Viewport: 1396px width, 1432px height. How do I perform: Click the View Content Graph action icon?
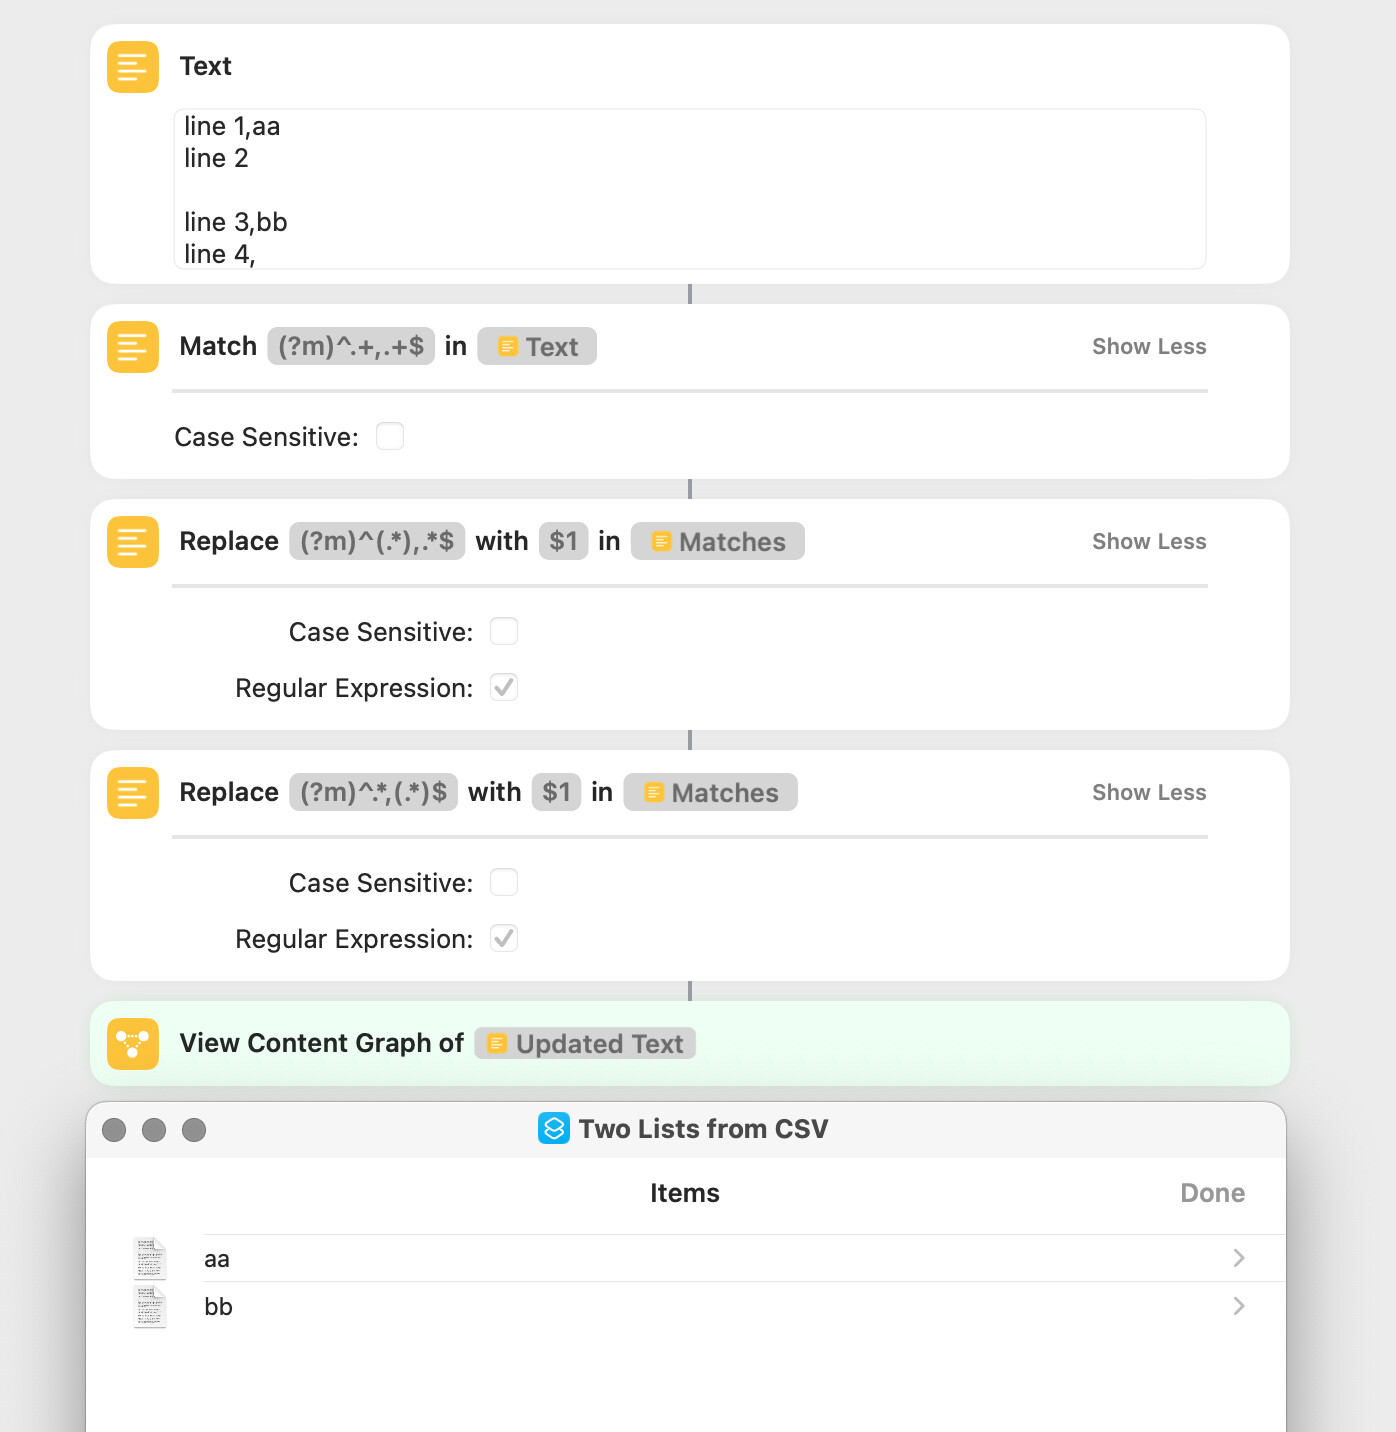[133, 1044]
